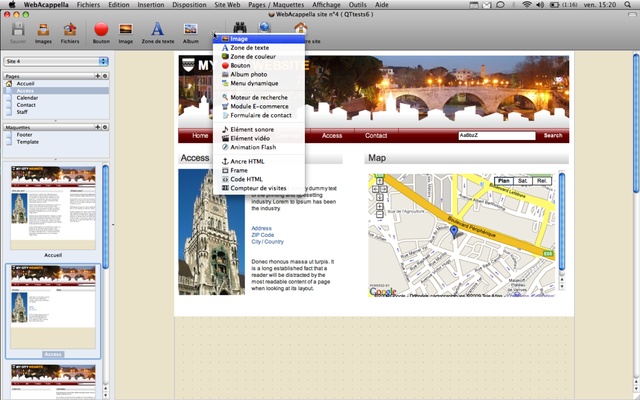
Task: Click the map pan down arrow
Action: tap(380, 198)
